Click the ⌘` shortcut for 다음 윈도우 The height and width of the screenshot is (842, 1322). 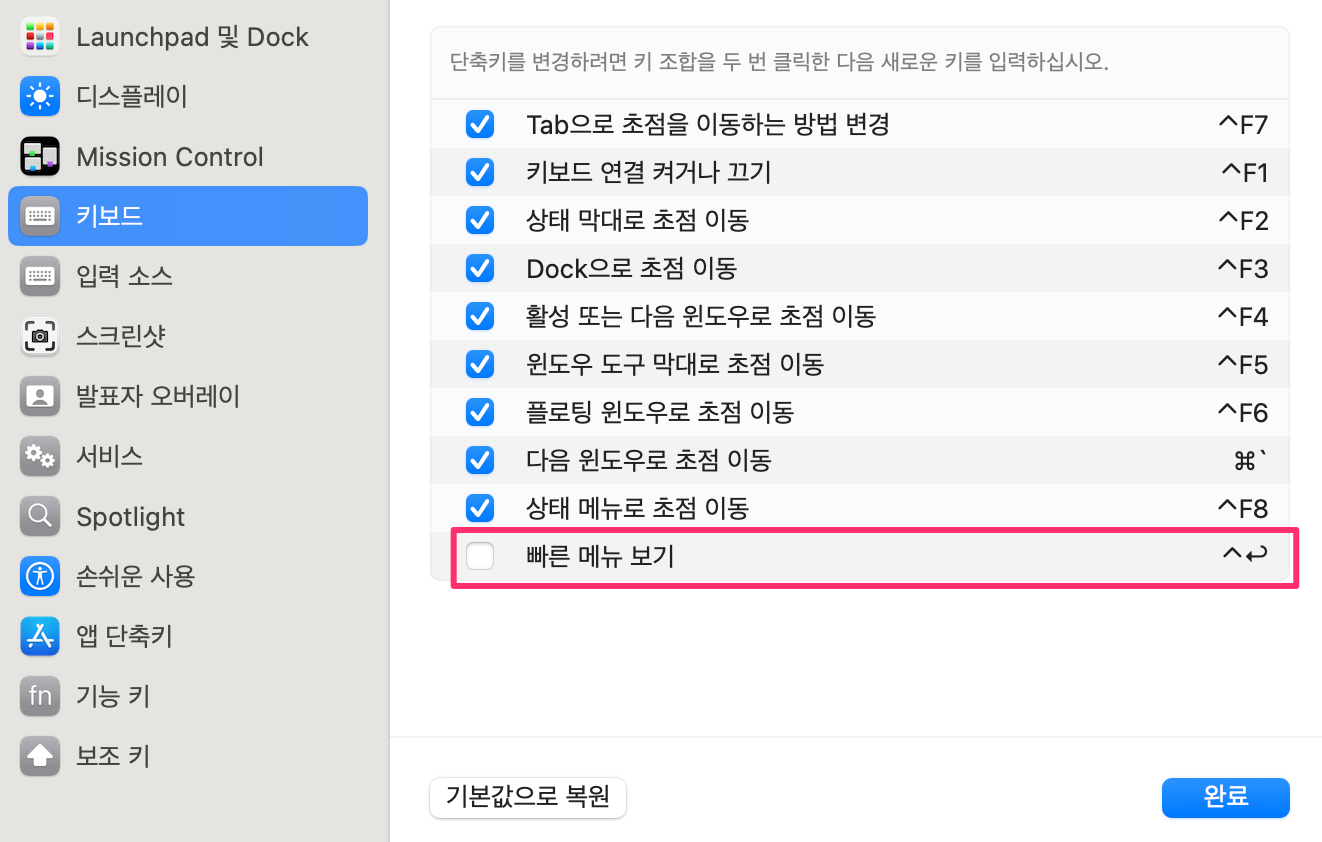tap(1251, 461)
